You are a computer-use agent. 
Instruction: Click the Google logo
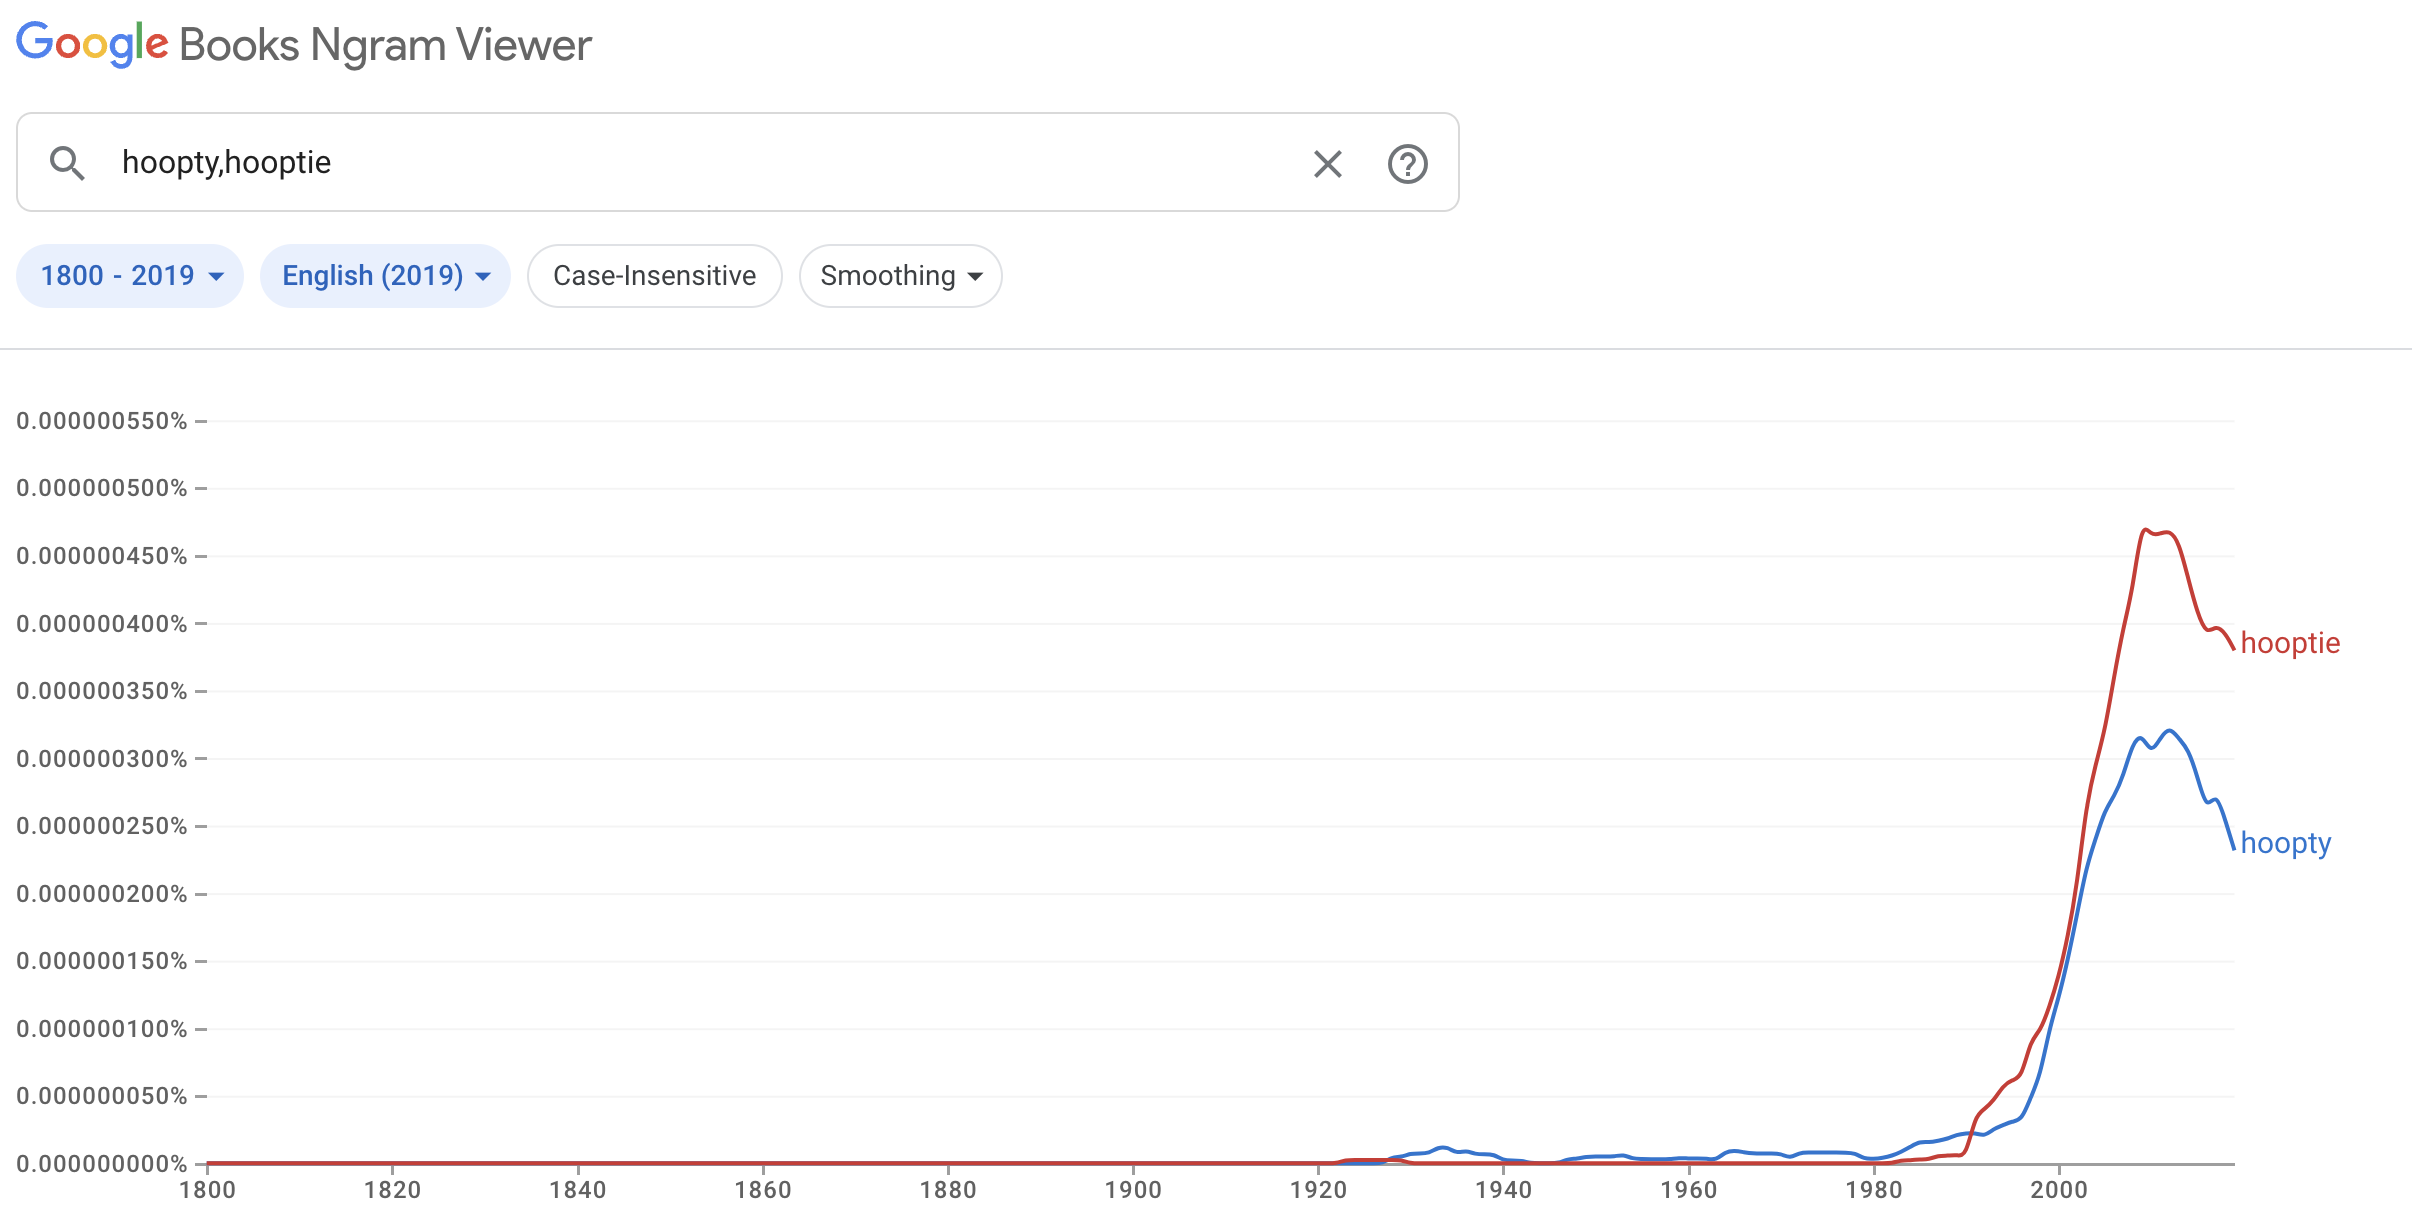click(92, 45)
